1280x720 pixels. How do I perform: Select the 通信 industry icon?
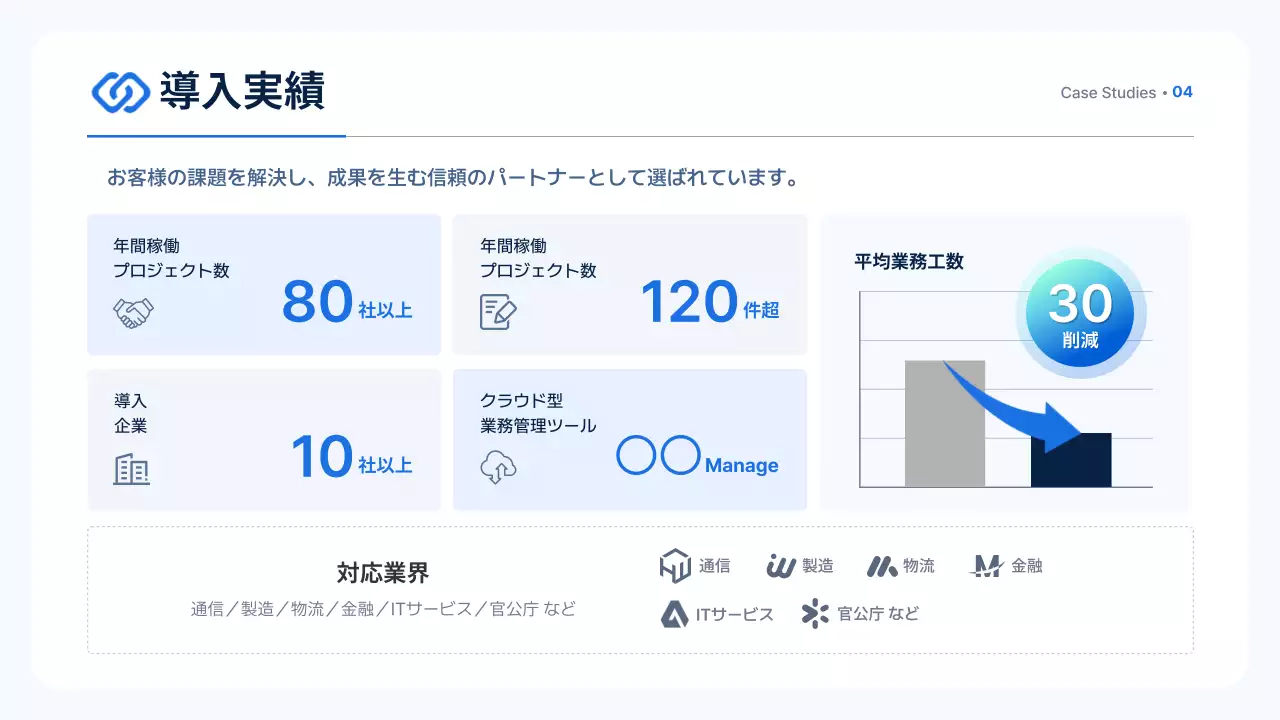676,564
